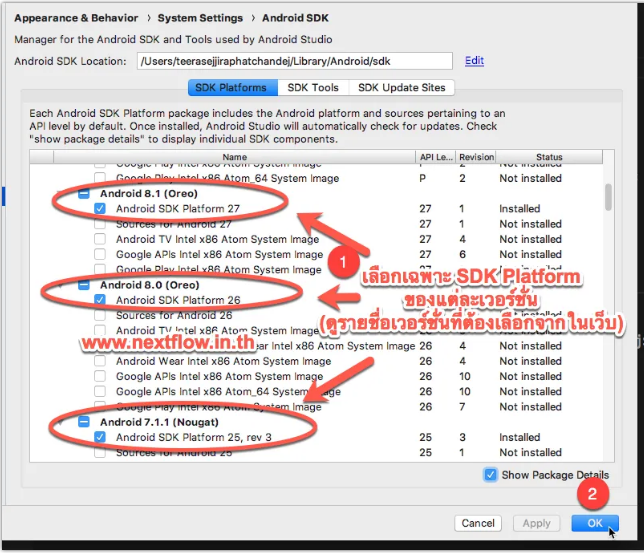The height and width of the screenshot is (553, 644).
Task: Click the Edit link for SDK location
Action: tap(474, 61)
